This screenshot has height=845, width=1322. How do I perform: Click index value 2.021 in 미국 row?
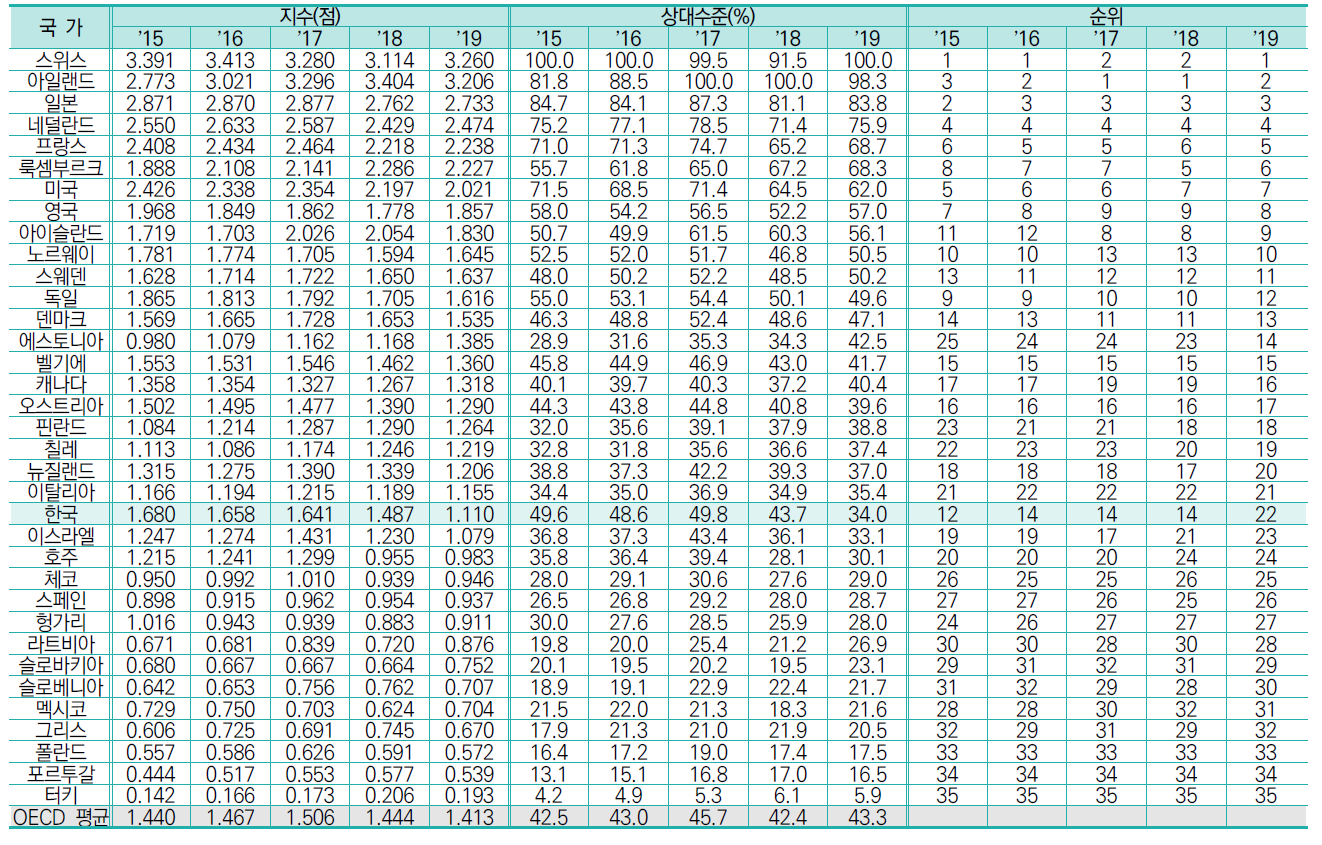click(x=470, y=190)
